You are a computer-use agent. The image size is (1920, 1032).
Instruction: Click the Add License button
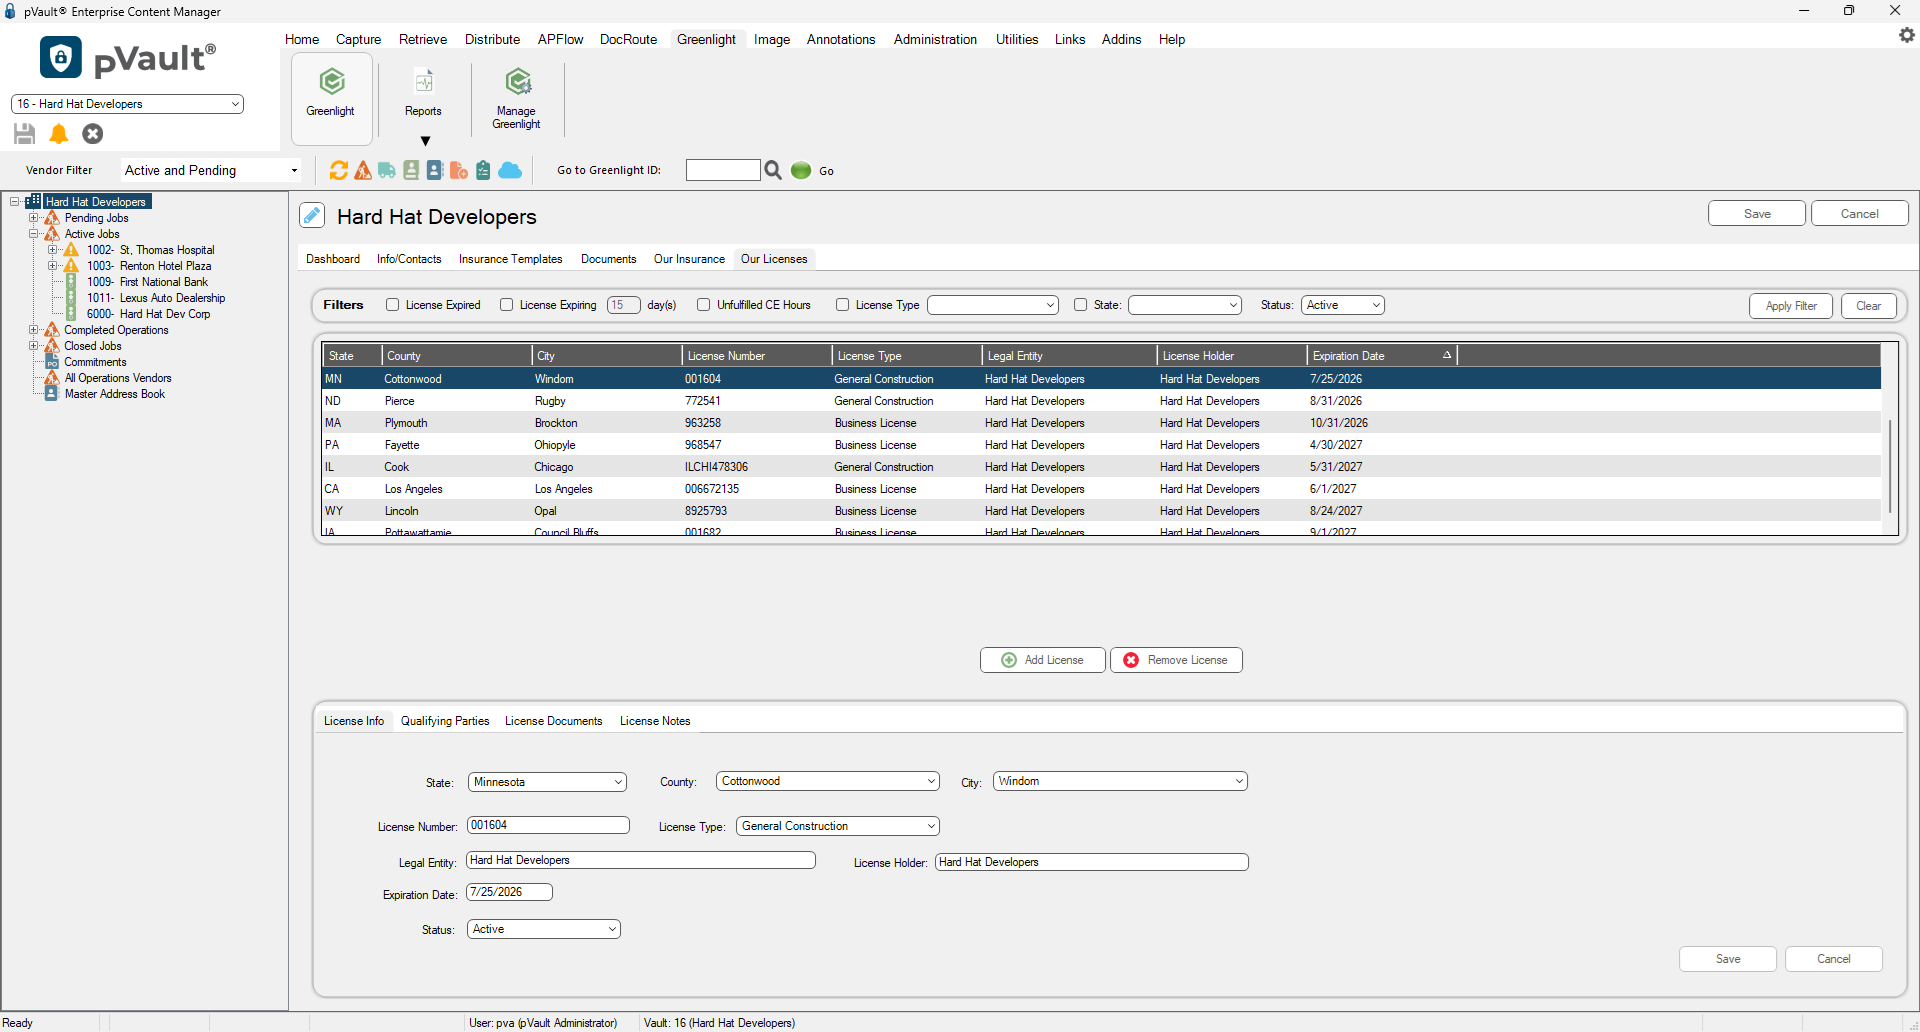point(1043,660)
